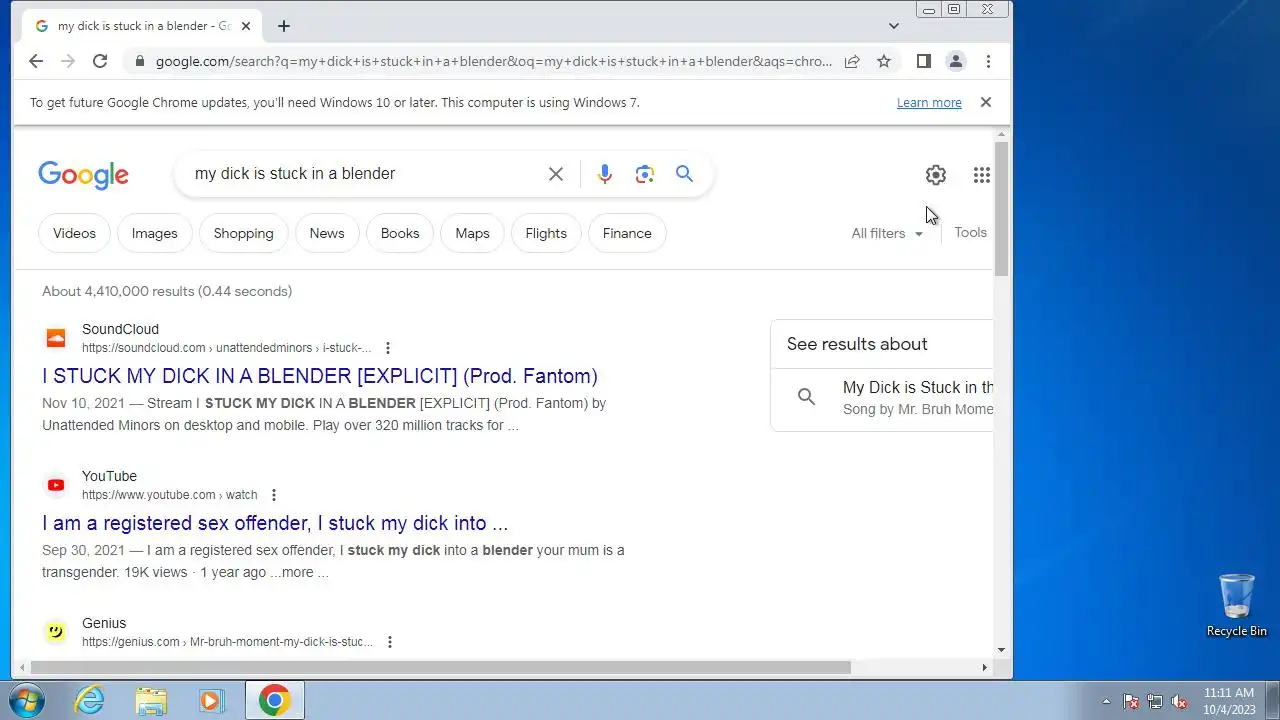Select the Maps filter chip
1280x720 pixels.
(472, 233)
